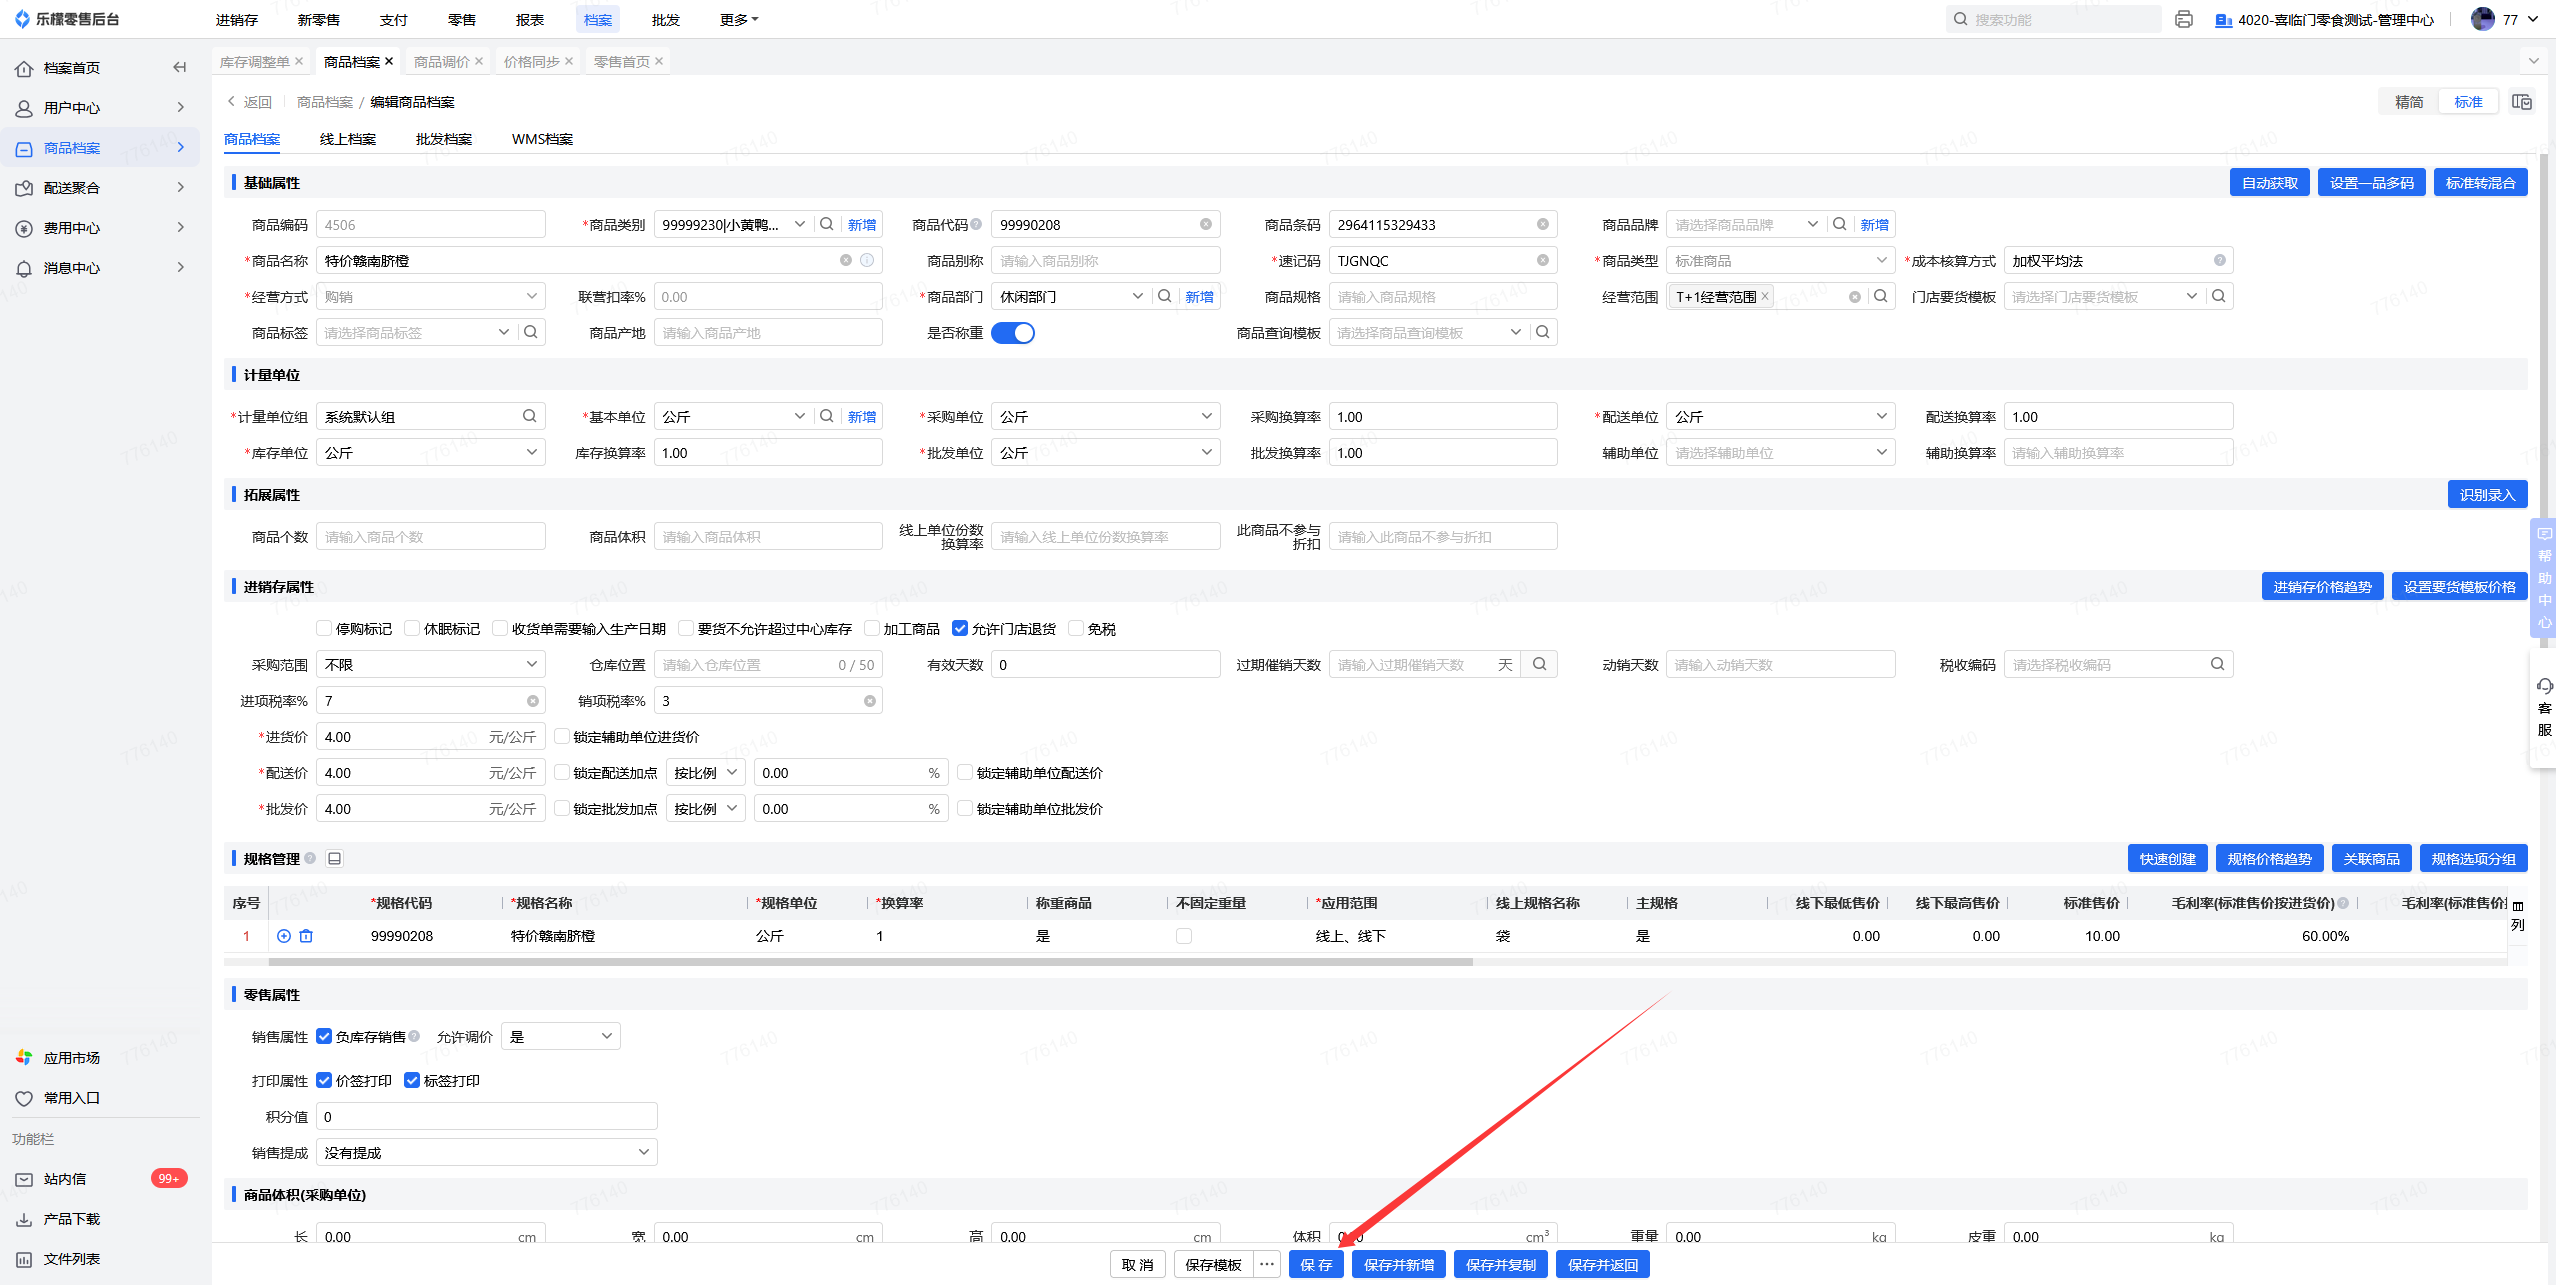Expand the 销售提成 dropdown
Image resolution: width=2556 pixels, height=1285 pixels.
click(486, 1153)
